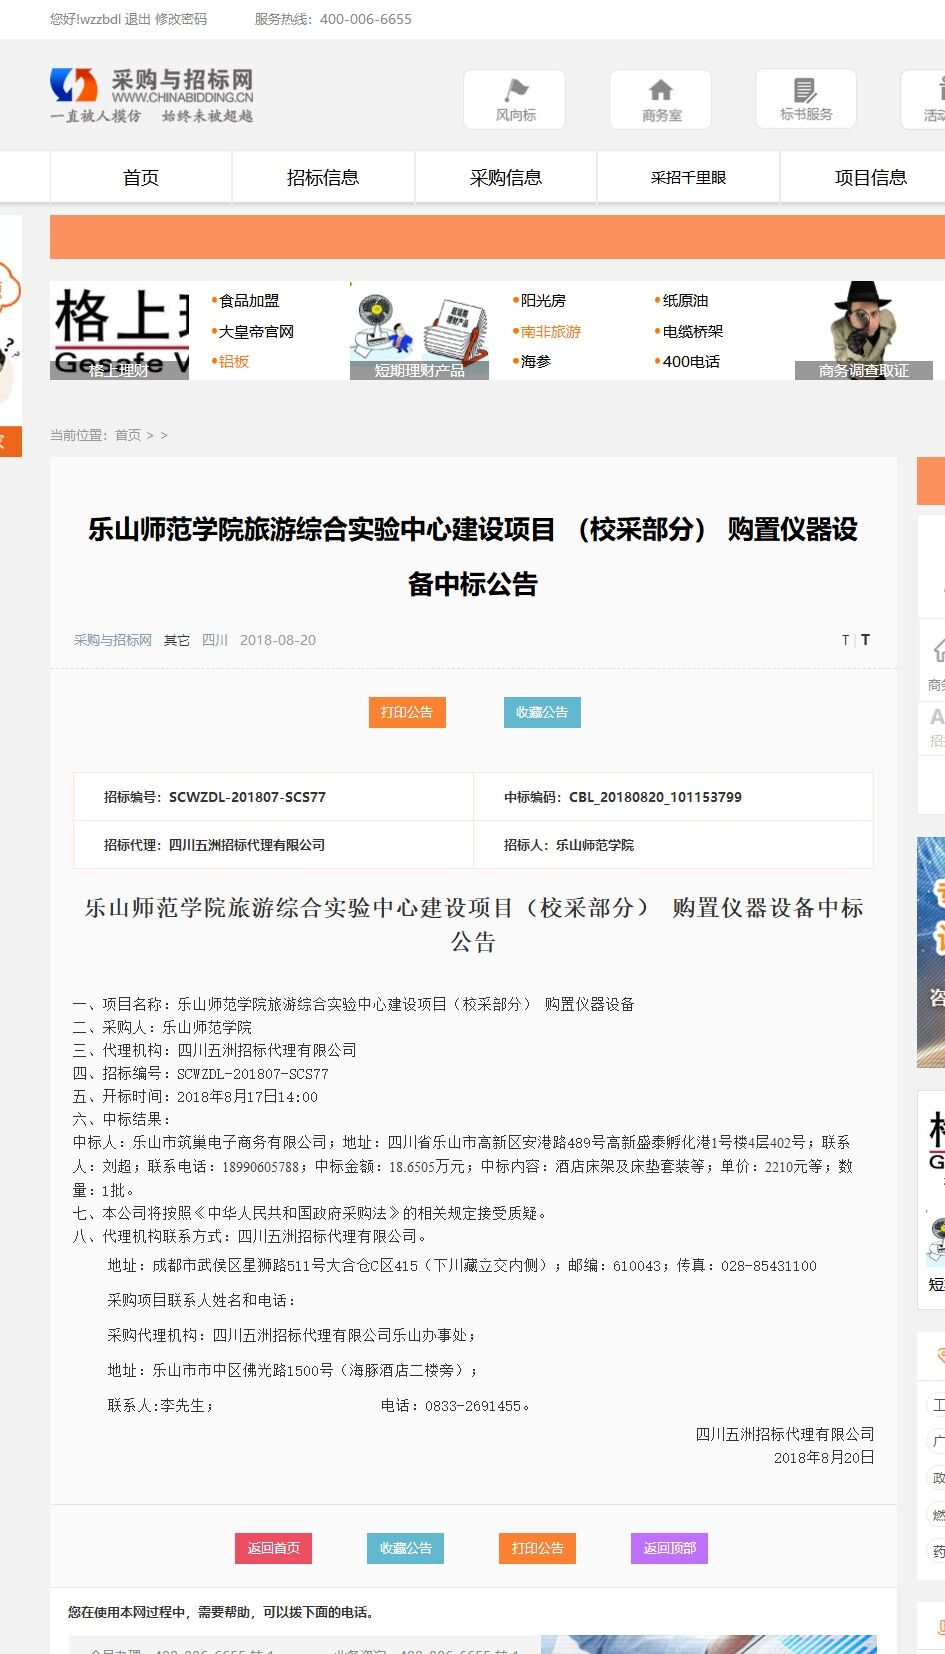Click the 风向标 flag icon

pyautogui.click(x=515, y=91)
